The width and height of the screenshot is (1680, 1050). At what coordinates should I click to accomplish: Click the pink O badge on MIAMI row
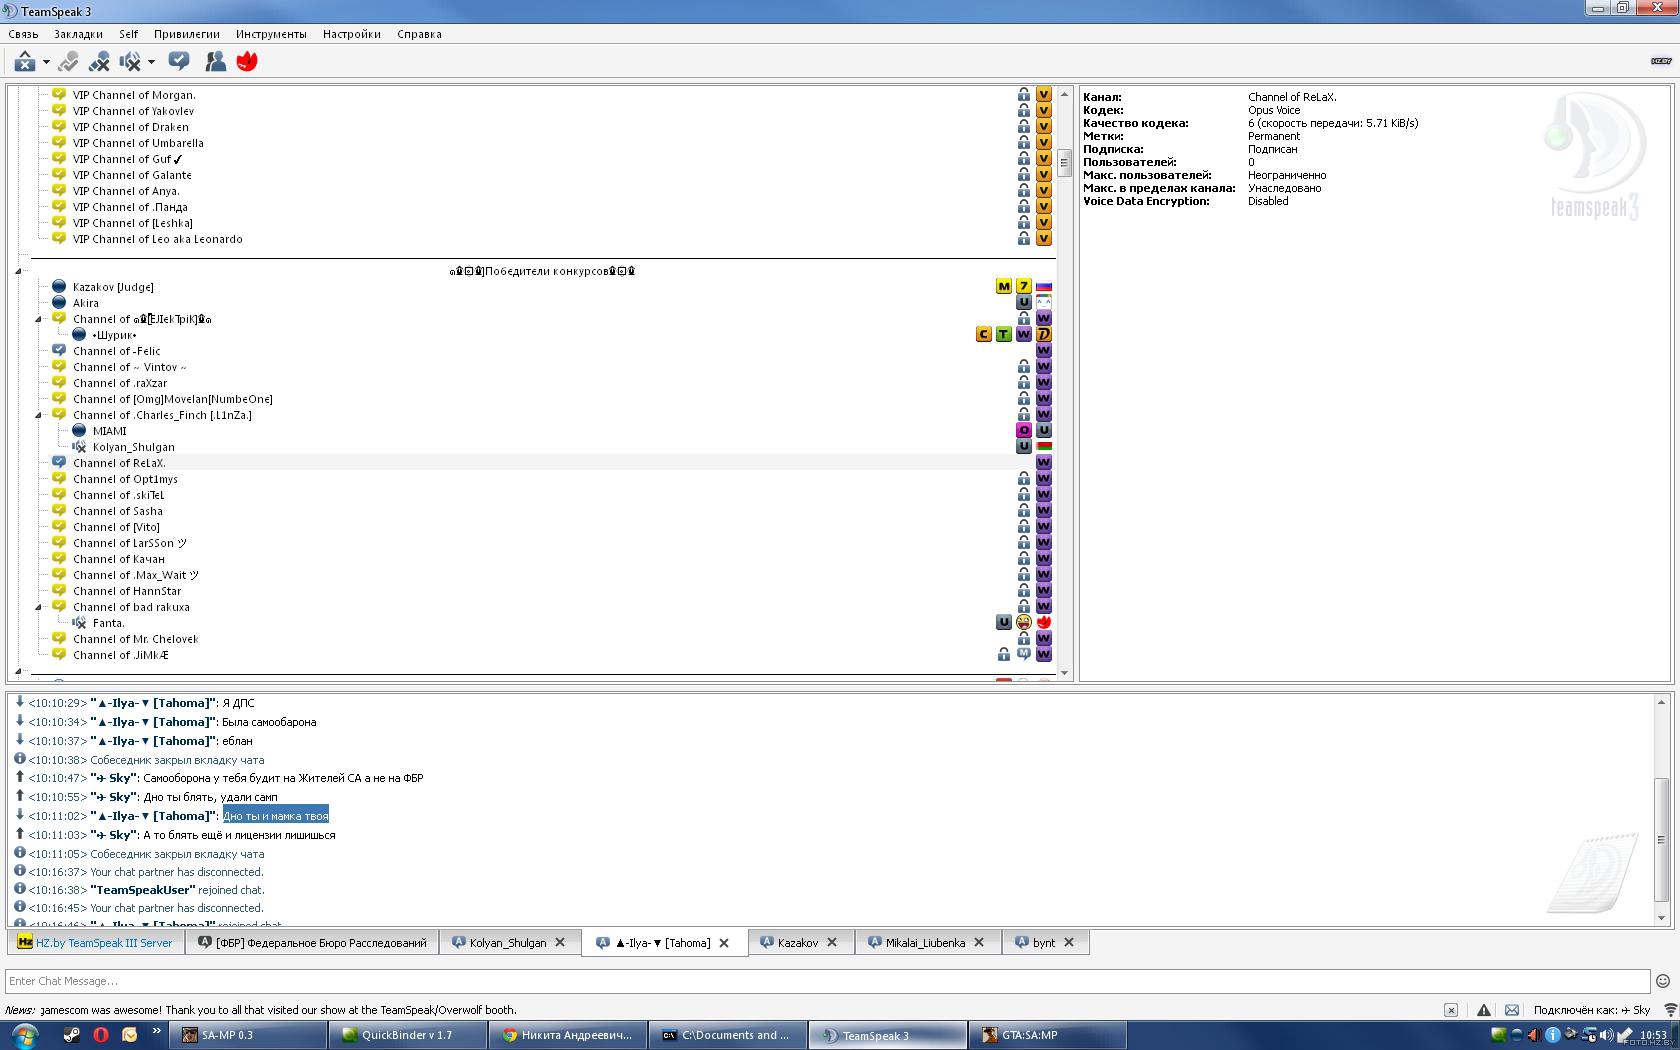pyautogui.click(x=1024, y=431)
